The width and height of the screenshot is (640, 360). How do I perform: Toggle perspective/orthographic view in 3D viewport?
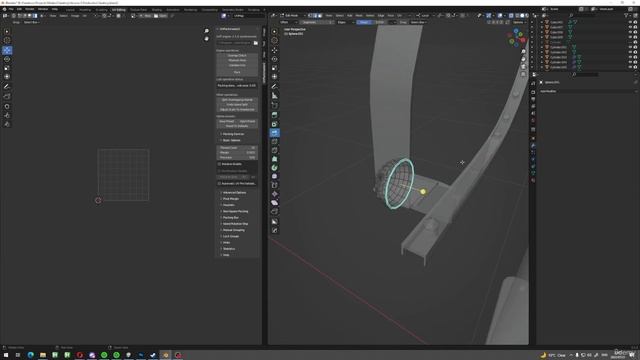click(523, 74)
